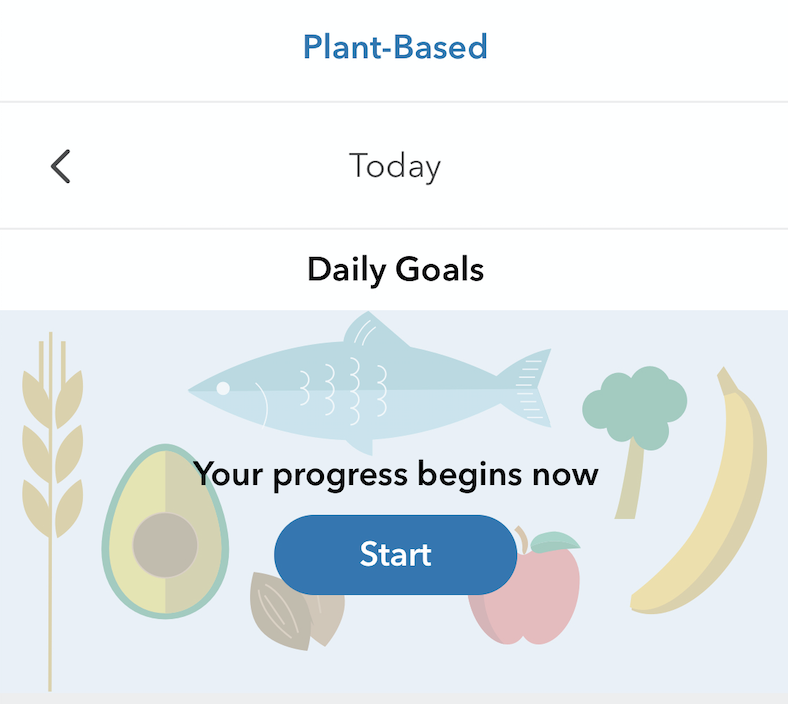The image size is (788, 704).
Task: Go back using the left chevron
Action: coord(61,166)
